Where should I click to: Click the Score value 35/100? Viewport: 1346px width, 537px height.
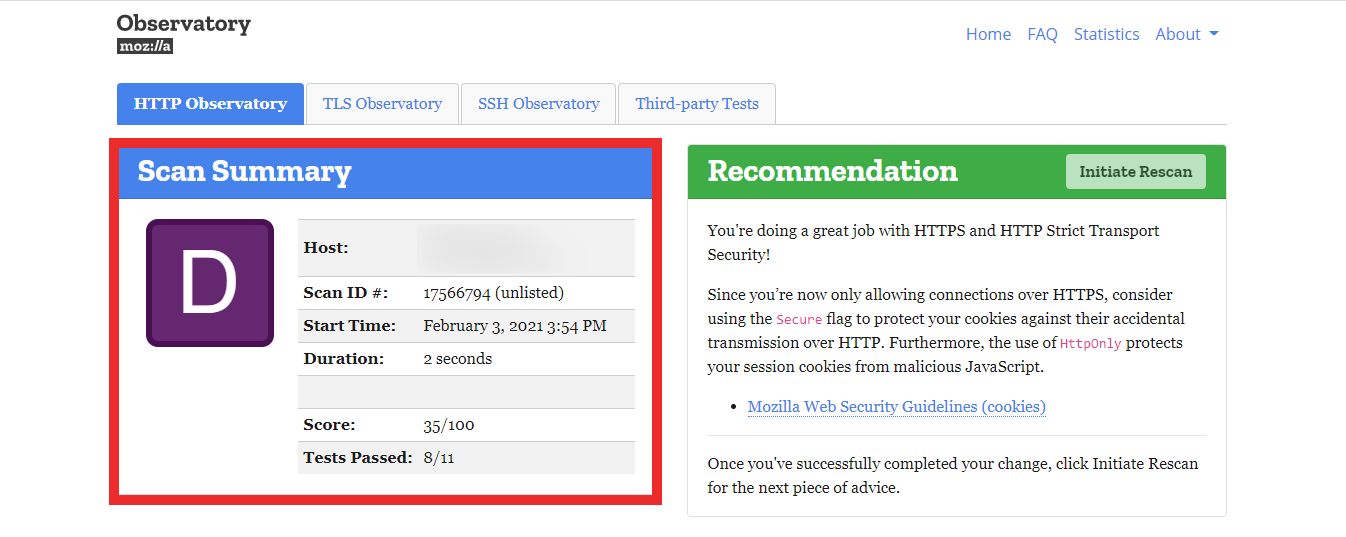coord(449,425)
